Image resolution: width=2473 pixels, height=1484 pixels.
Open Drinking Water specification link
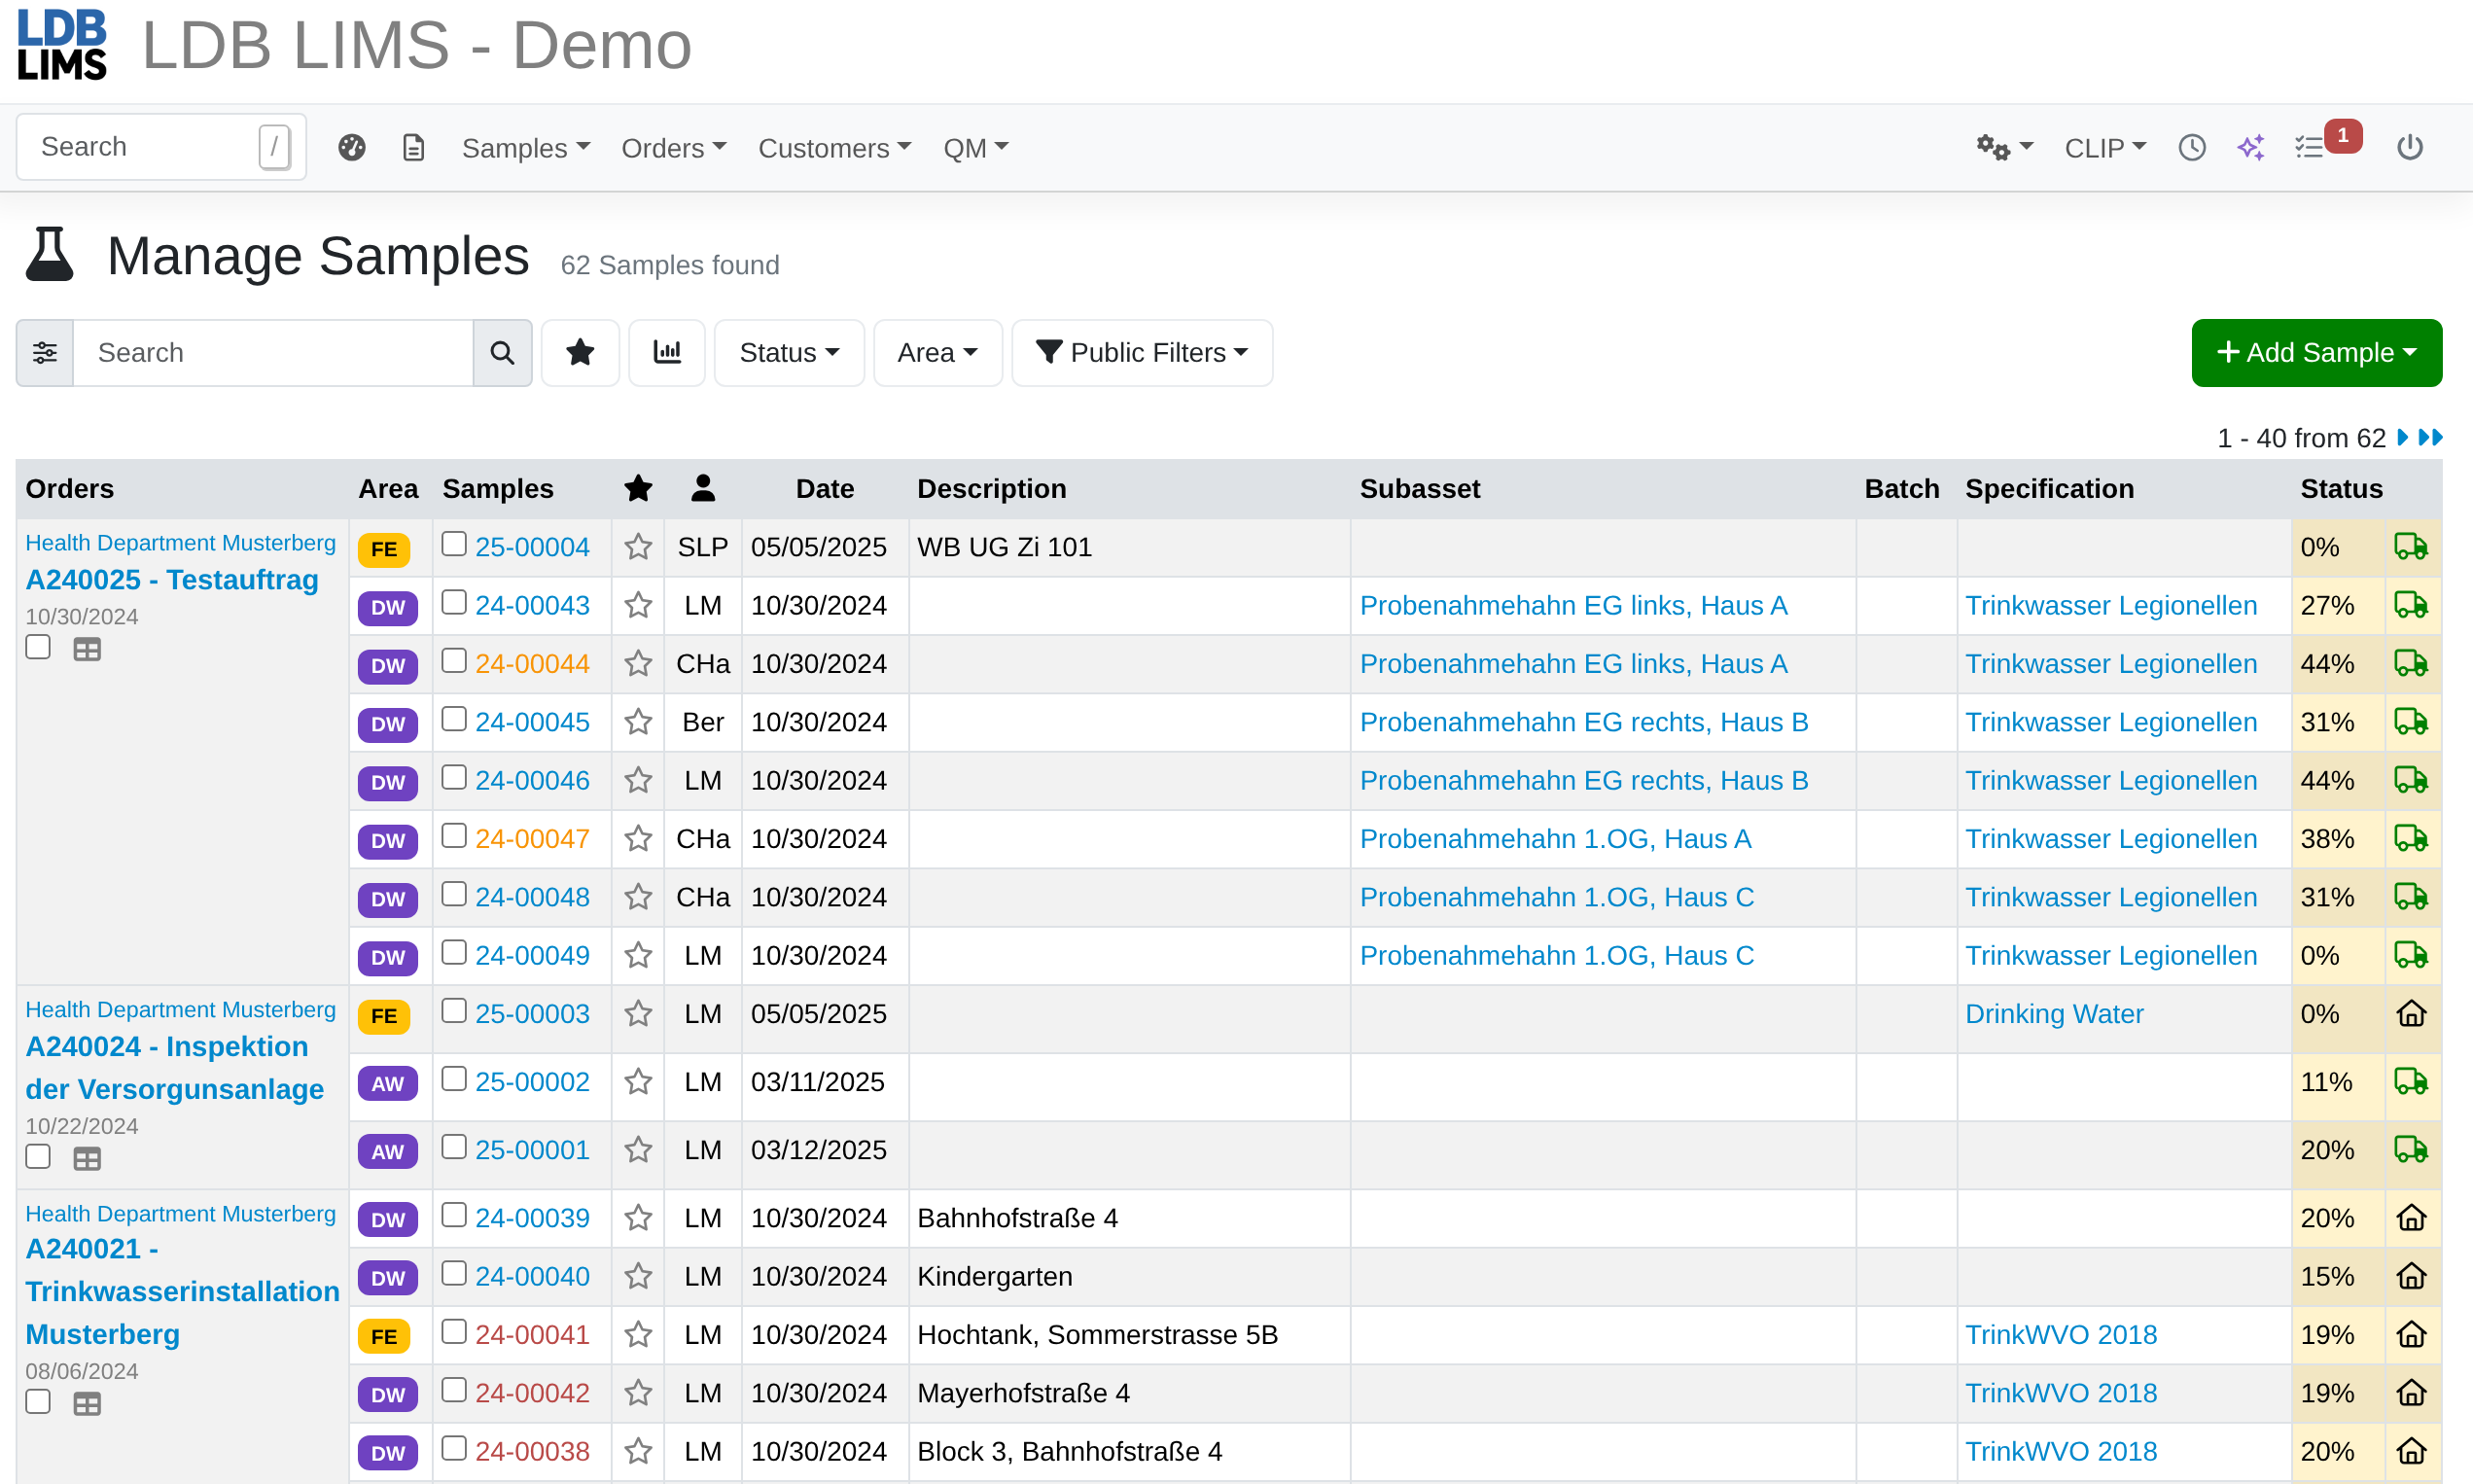(2054, 1014)
